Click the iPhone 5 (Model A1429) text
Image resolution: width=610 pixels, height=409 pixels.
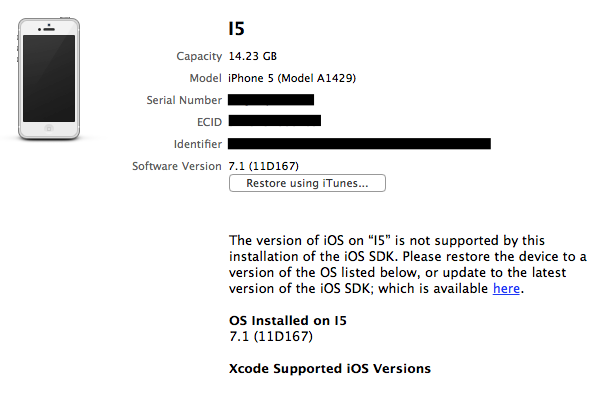pos(292,78)
